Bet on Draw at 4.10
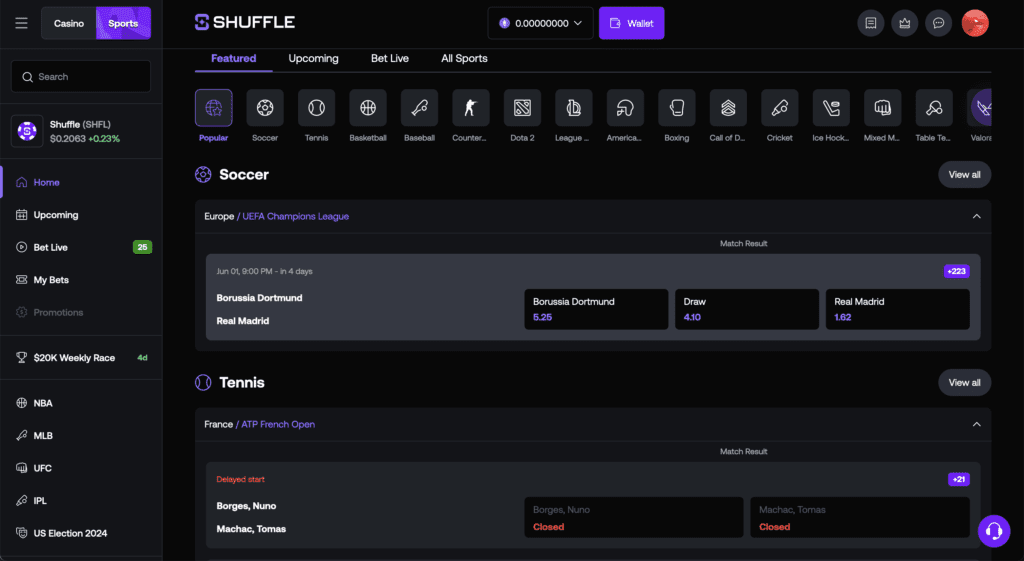 coord(747,309)
